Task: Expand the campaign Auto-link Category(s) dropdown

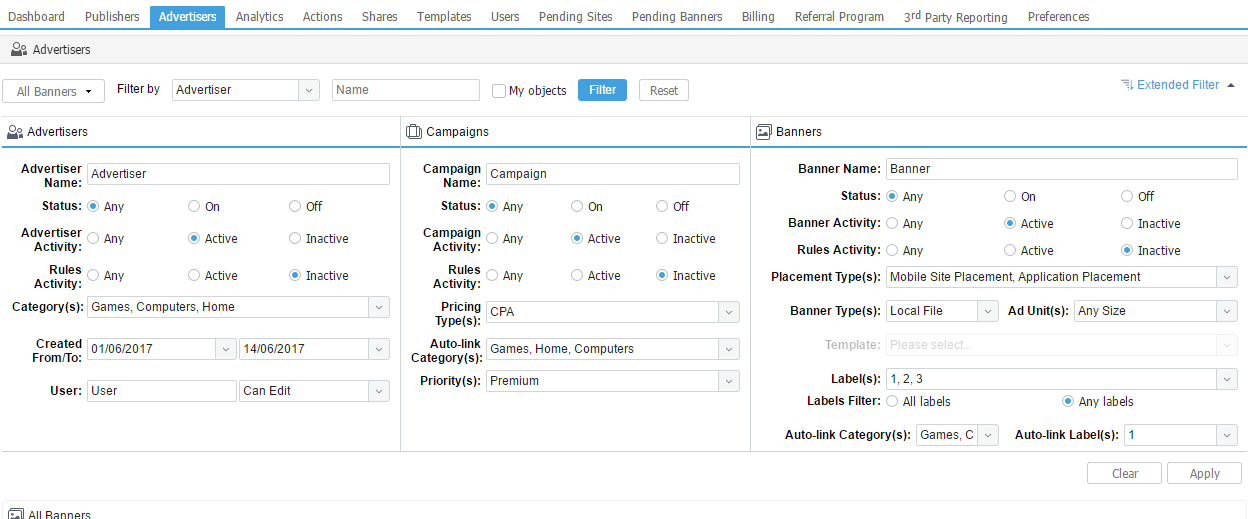Action: click(729, 349)
